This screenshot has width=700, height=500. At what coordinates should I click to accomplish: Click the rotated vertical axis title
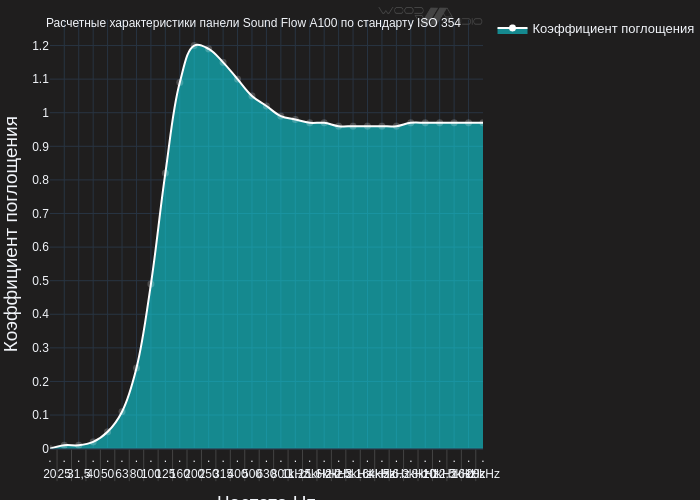pos(12,234)
